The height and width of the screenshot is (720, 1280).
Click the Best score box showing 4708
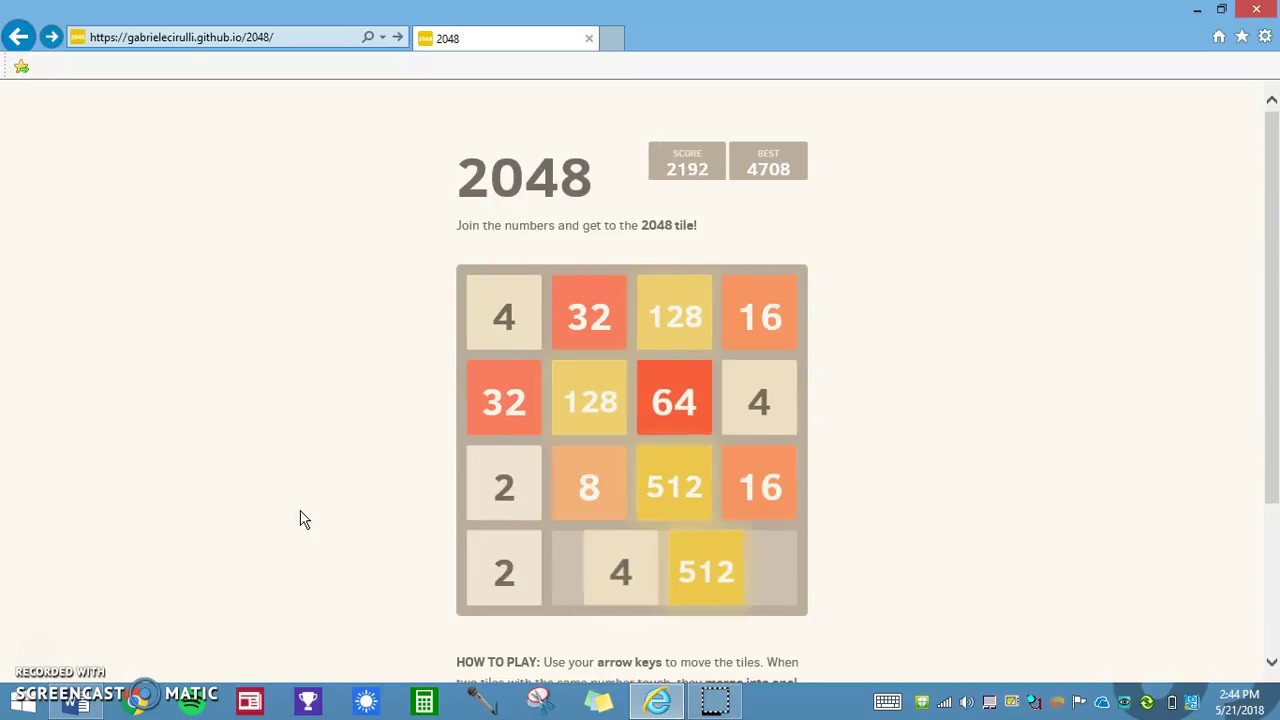[x=768, y=161]
